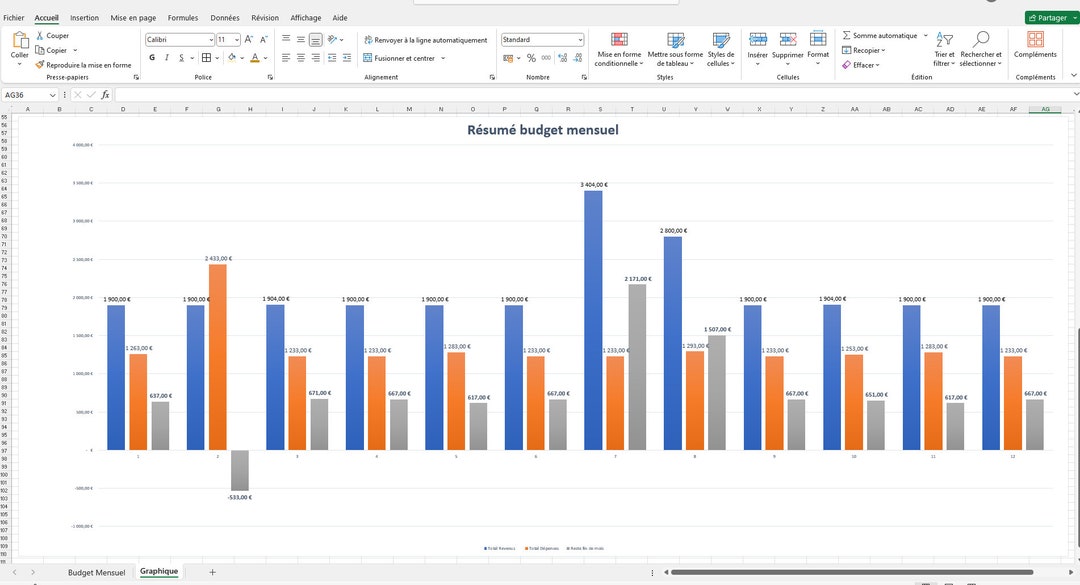This screenshot has width=1080, height=585.
Task: Click the fill color bucket icon
Action: coord(232,58)
